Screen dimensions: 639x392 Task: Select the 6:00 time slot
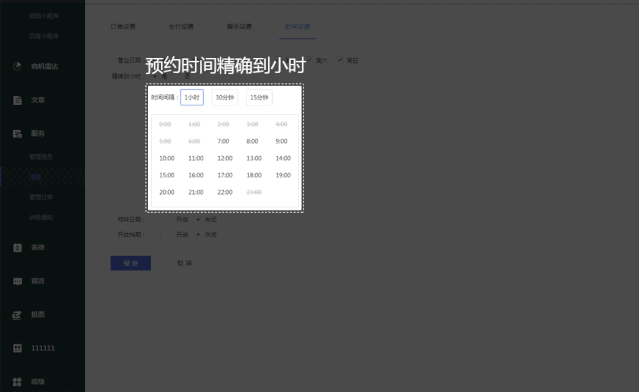(194, 141)
